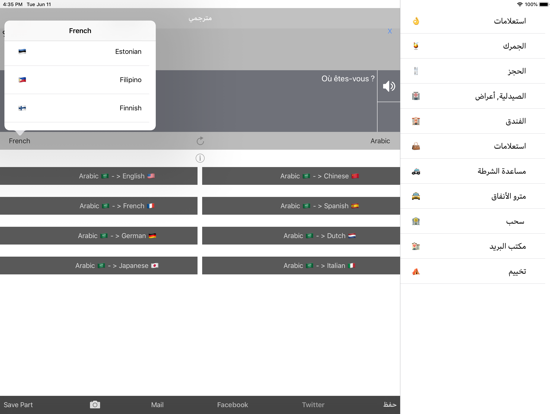The height and width of the screenshot is (414, 552).
Task: Tap the الحجز reservation icon
Action: 416,71
